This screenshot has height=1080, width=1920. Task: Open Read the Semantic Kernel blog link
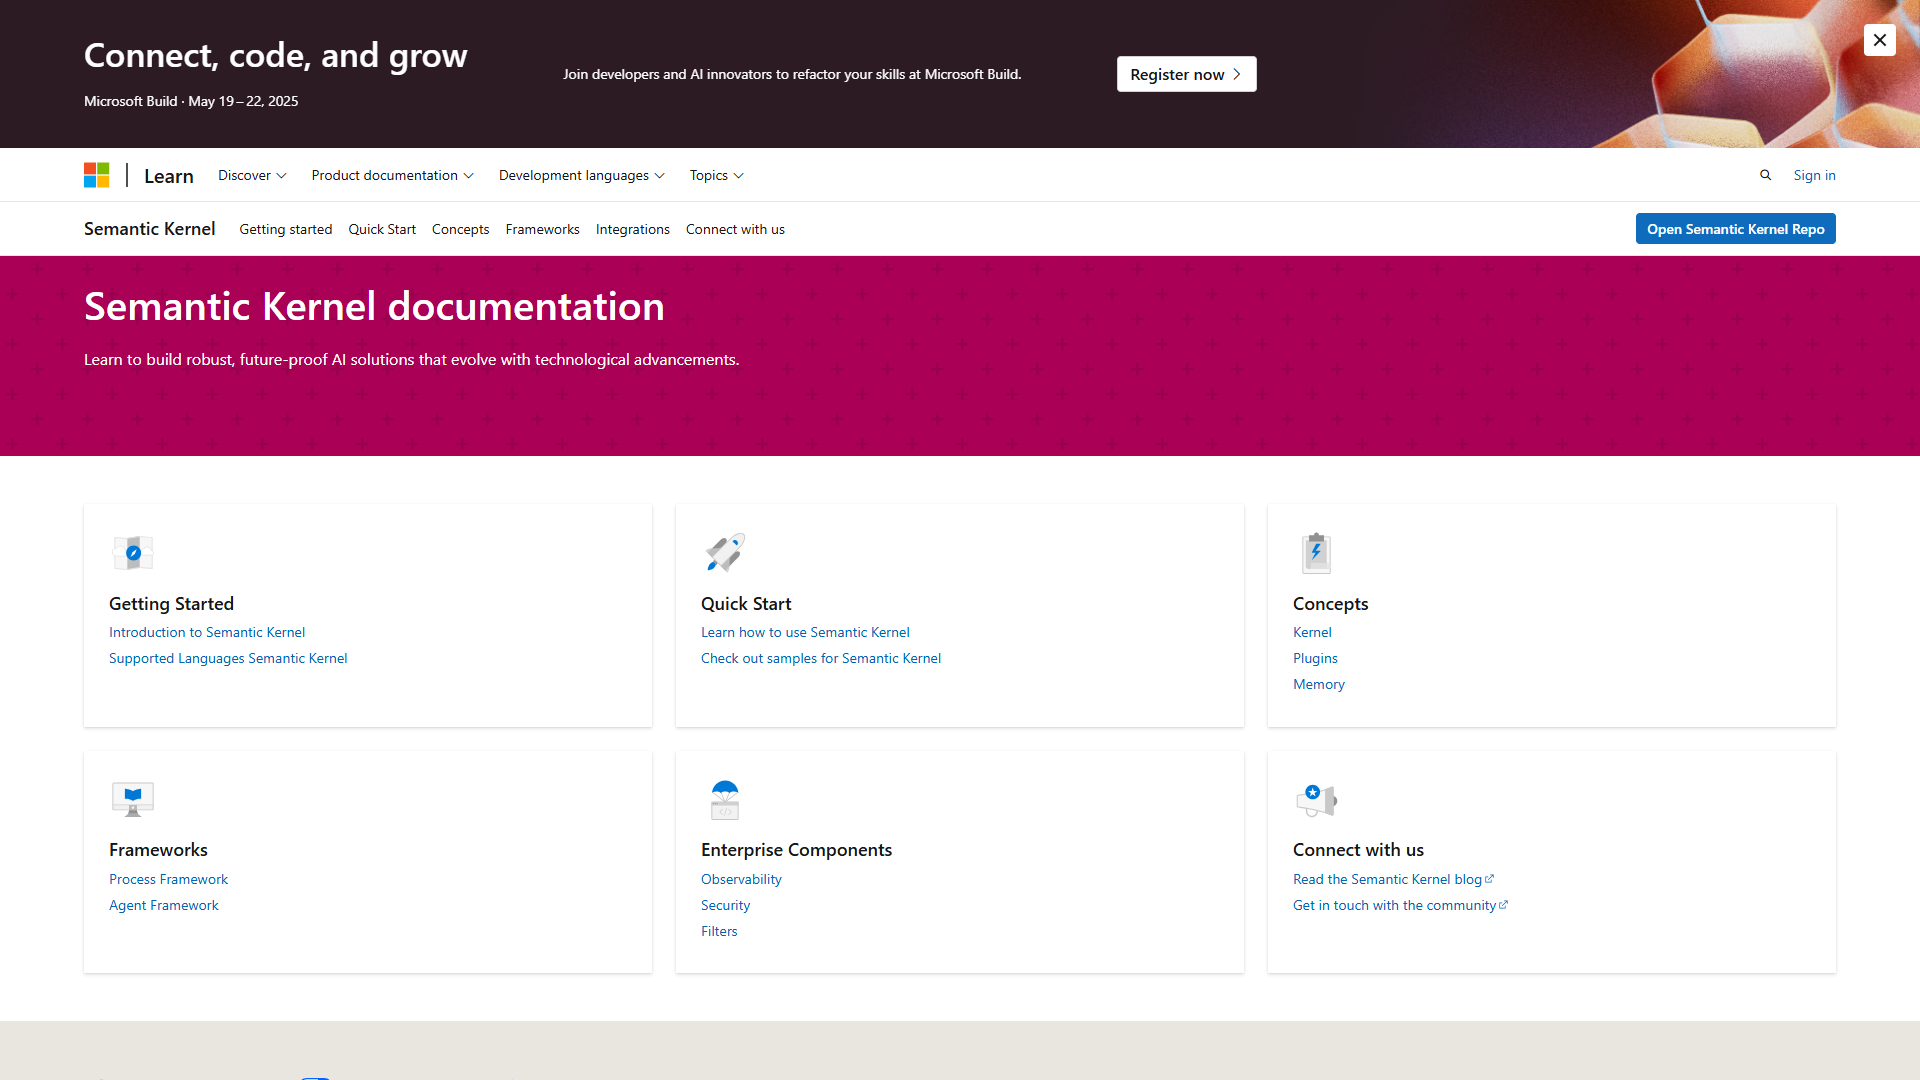pos(1393,879)
